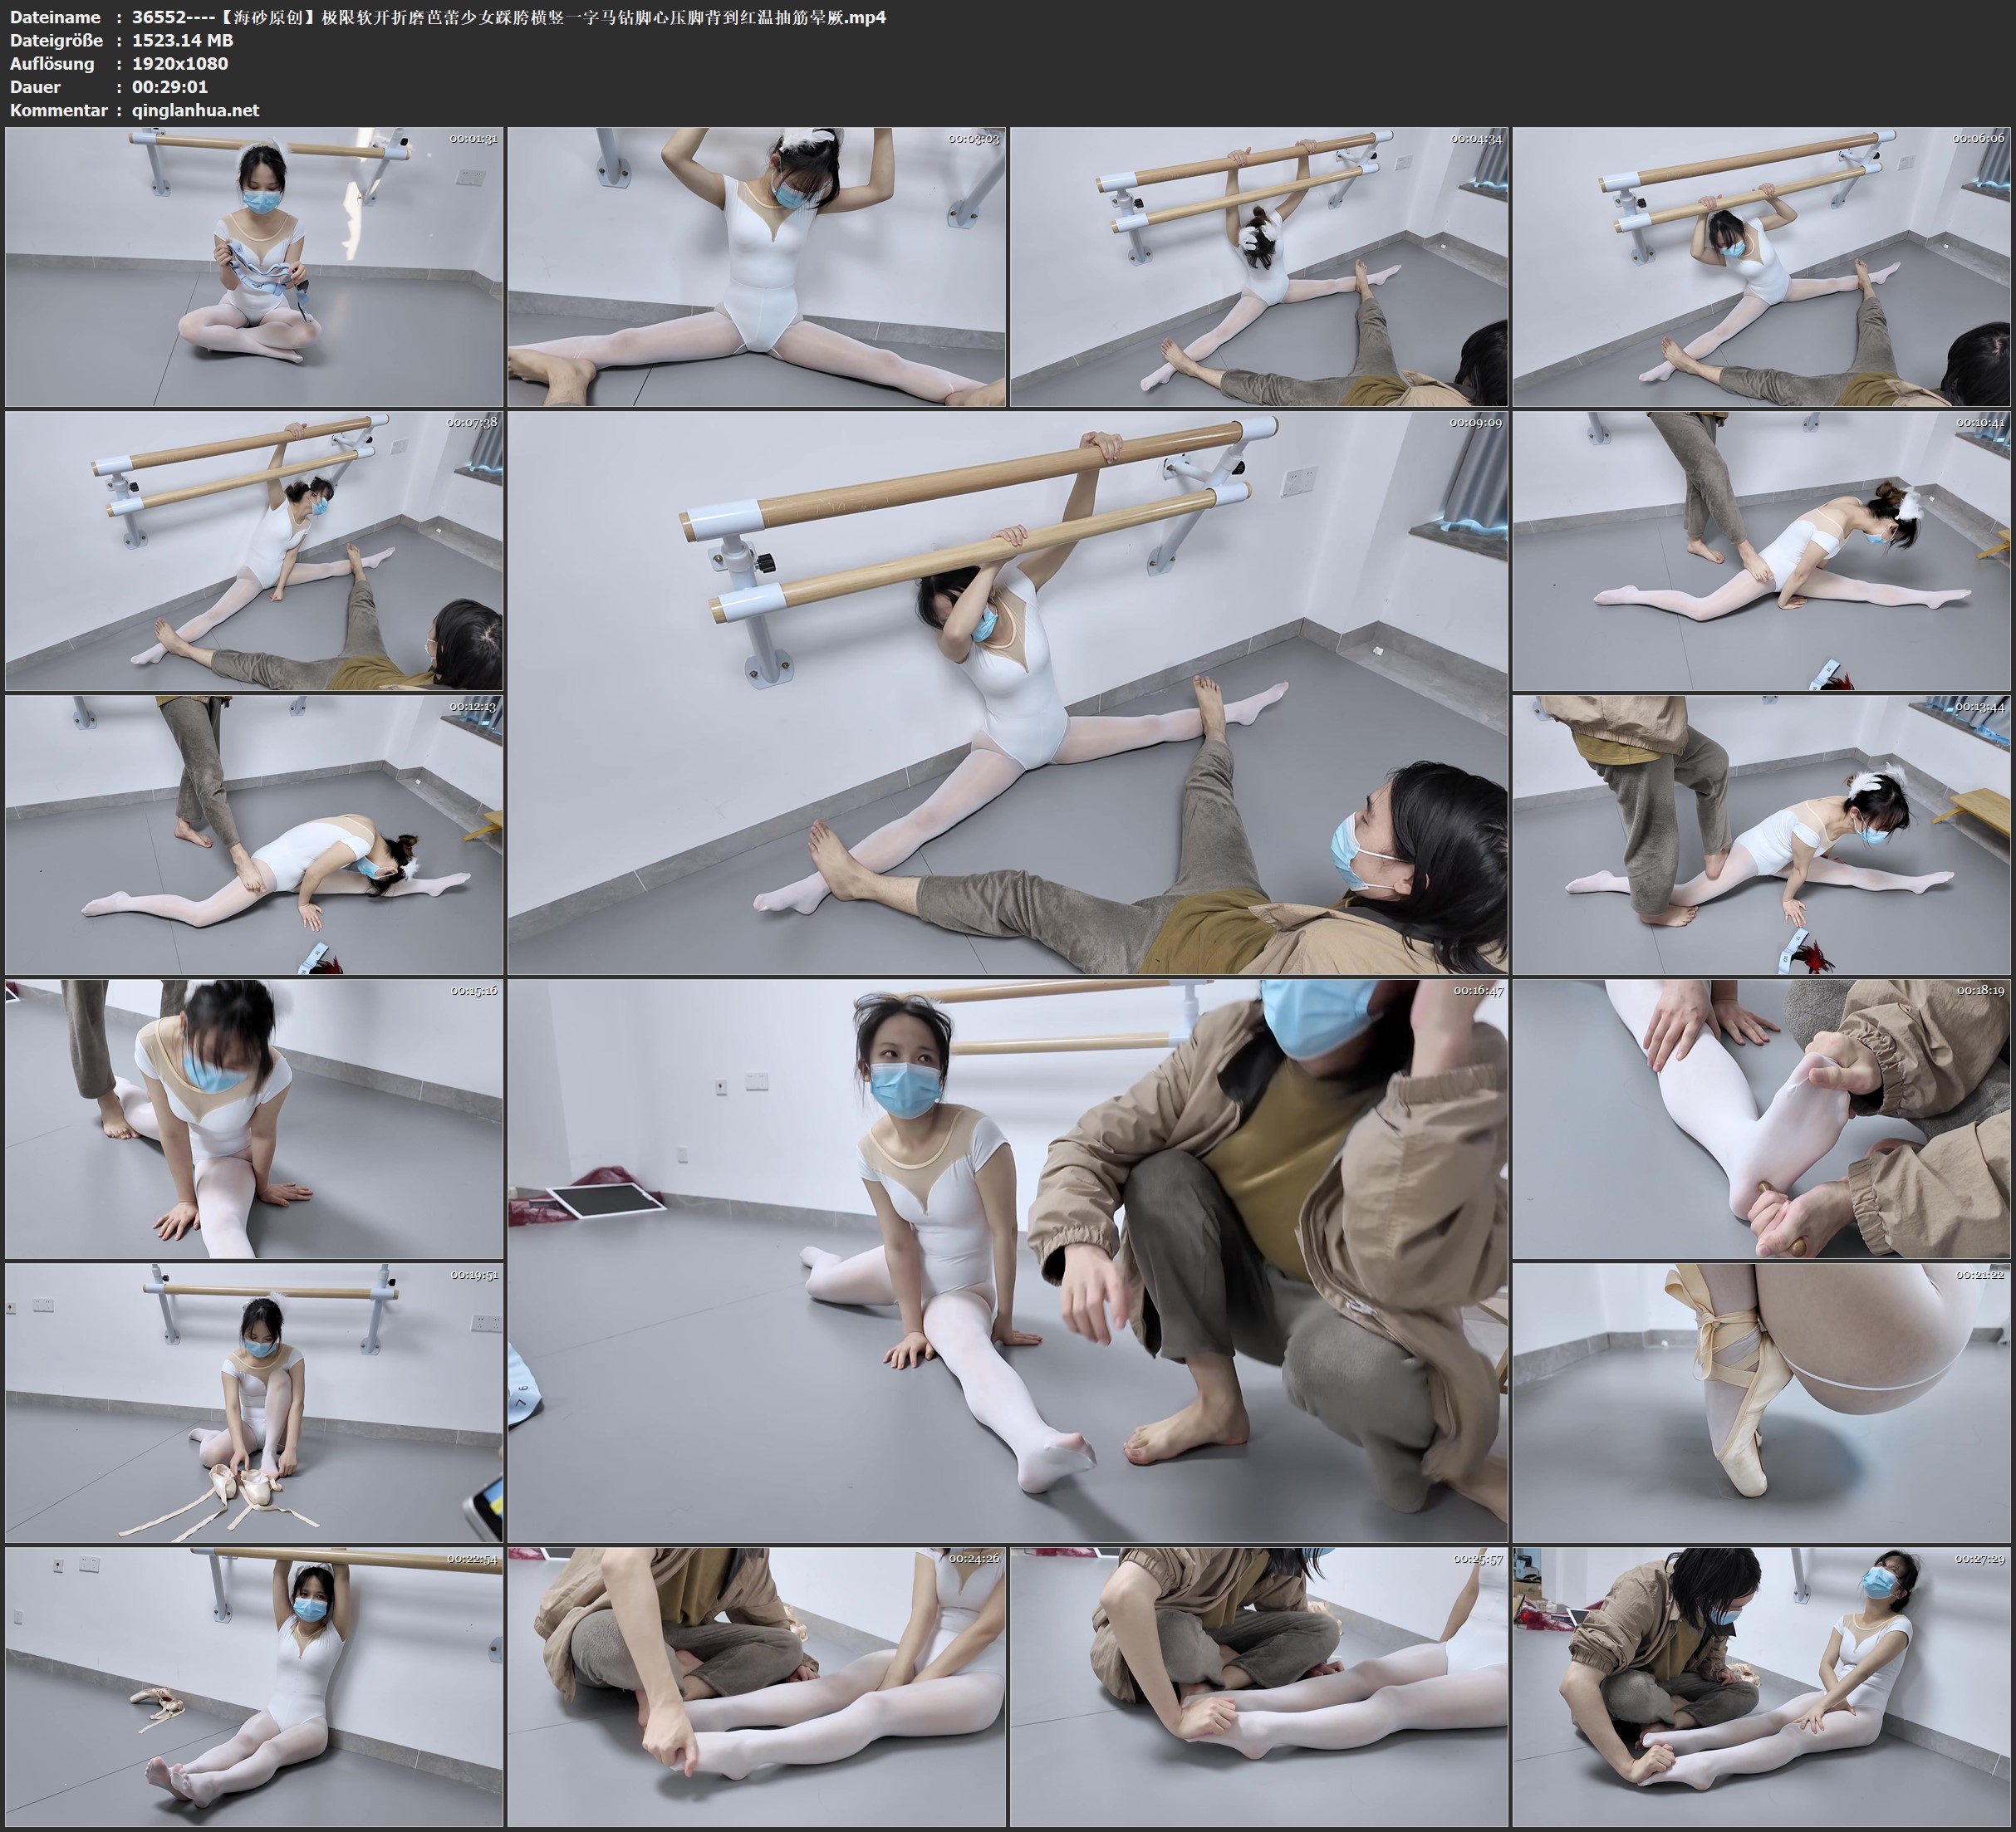Click the Dateiname .mp4 filename text
The height and width of the screenshot is (1832, 2016).
[508, 17]
